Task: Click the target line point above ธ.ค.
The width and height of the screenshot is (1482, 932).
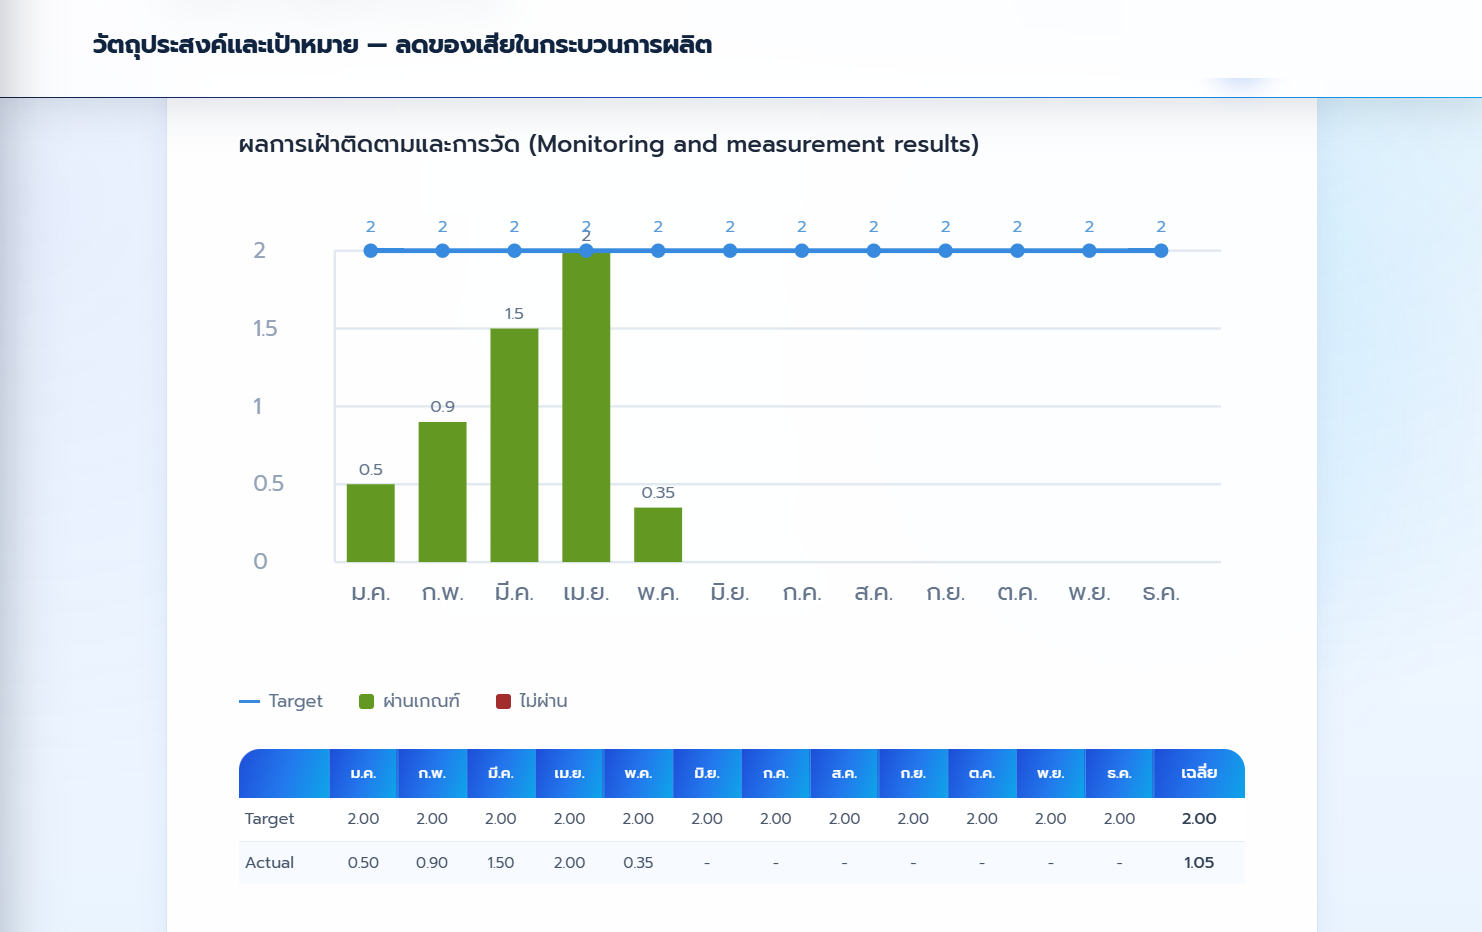Action: tap(1161, 251)
